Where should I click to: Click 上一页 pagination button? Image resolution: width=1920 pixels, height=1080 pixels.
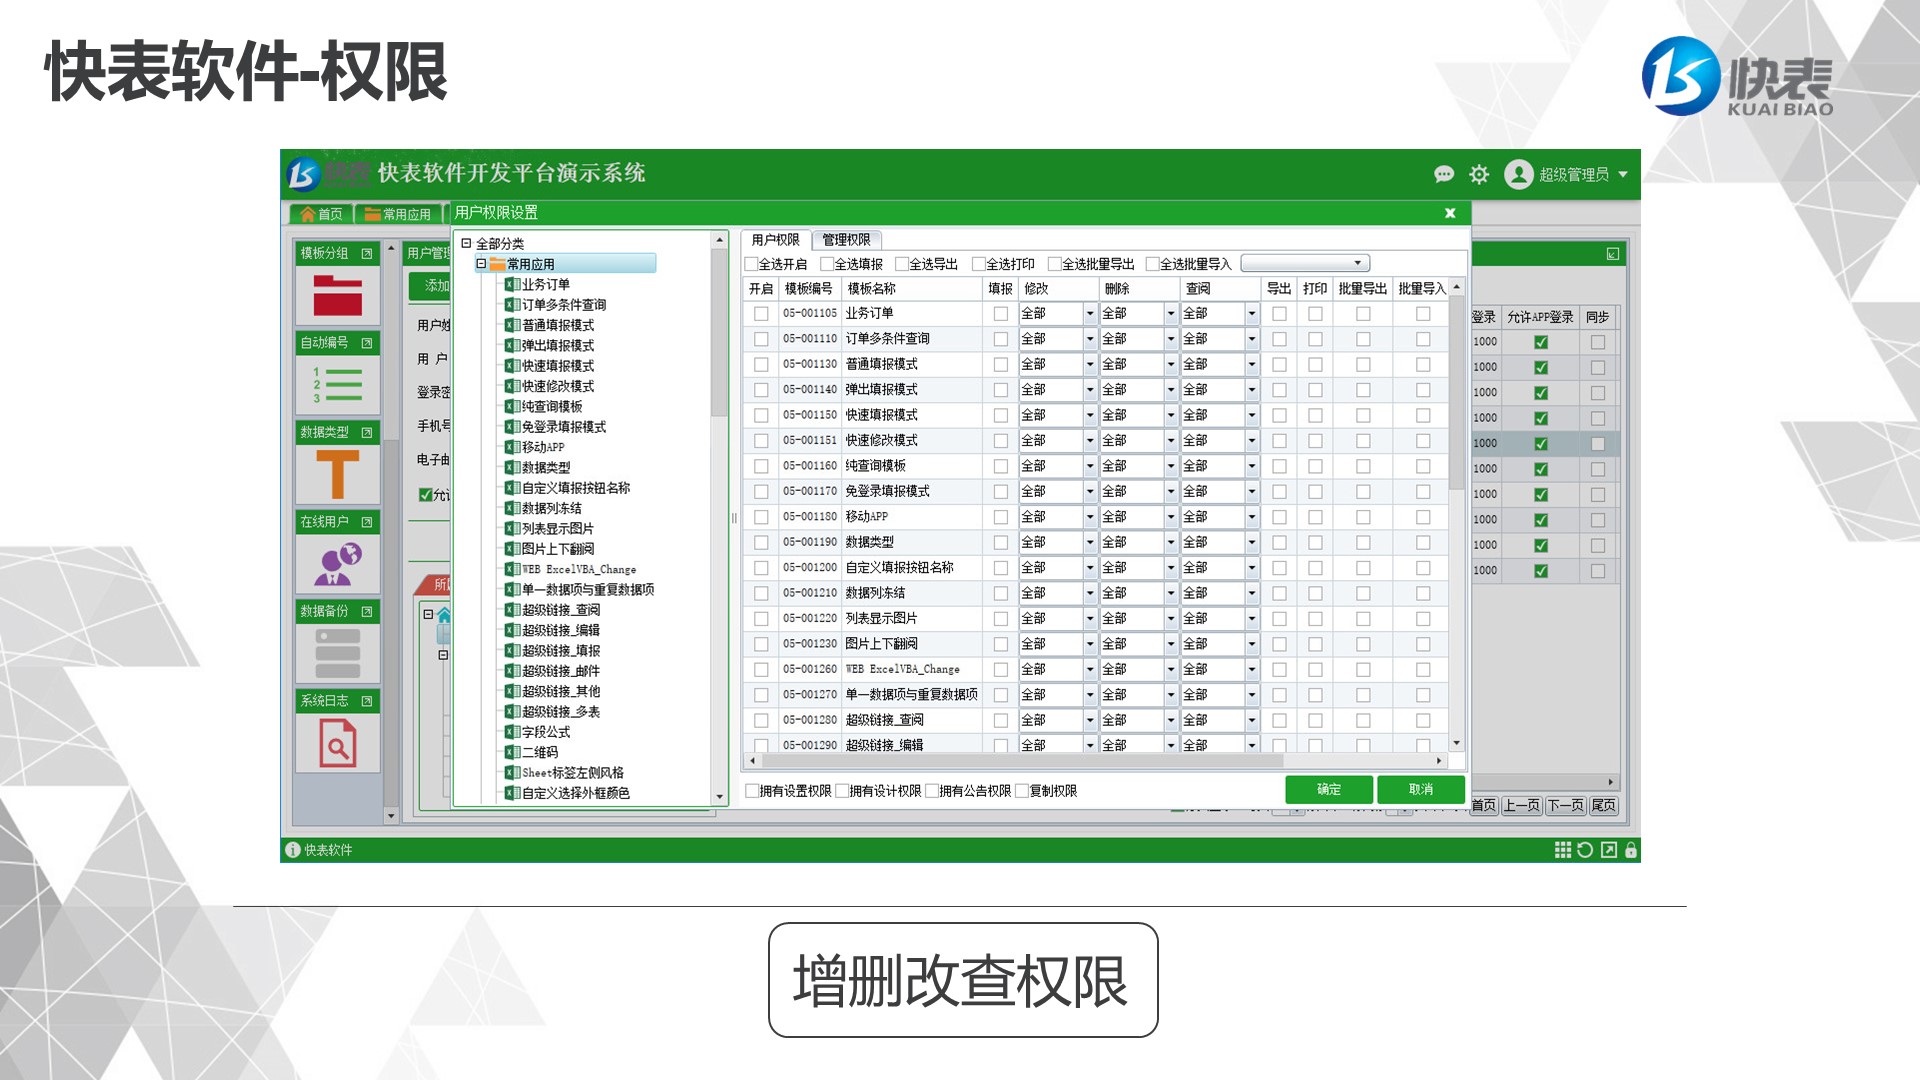pyautogui.click(x=1522, y=806)
